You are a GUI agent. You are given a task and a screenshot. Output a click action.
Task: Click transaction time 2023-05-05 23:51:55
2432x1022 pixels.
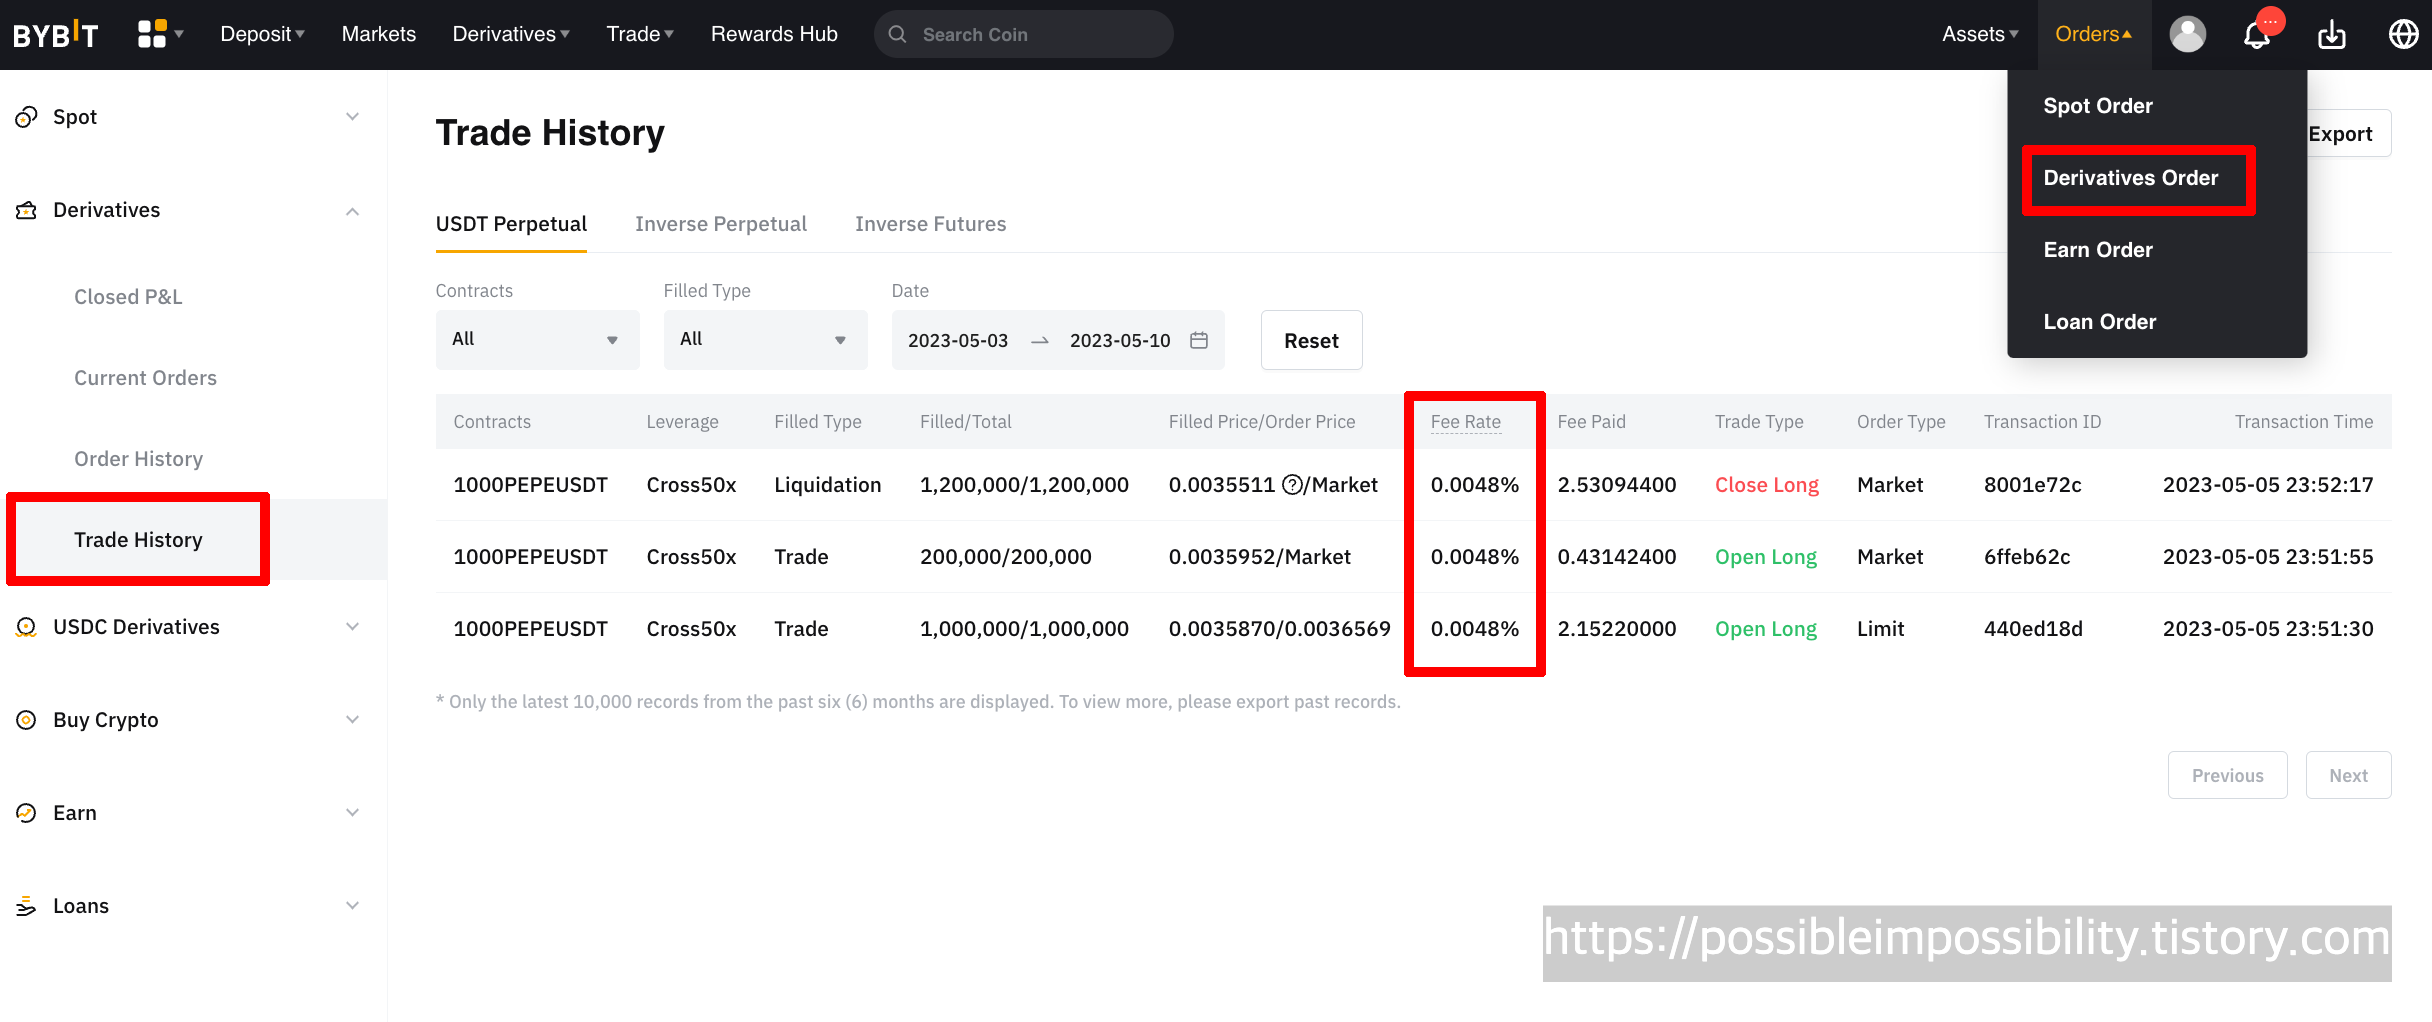(2268, 557)
